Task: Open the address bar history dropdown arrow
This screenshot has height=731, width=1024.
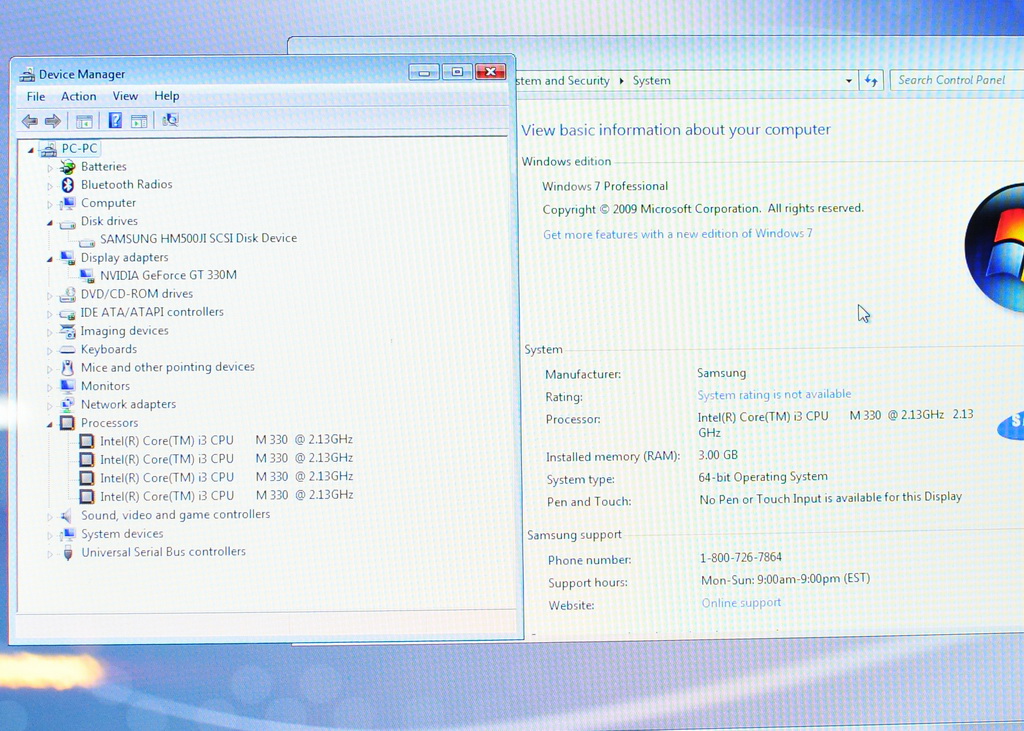Action: click(x=848, y=81)
